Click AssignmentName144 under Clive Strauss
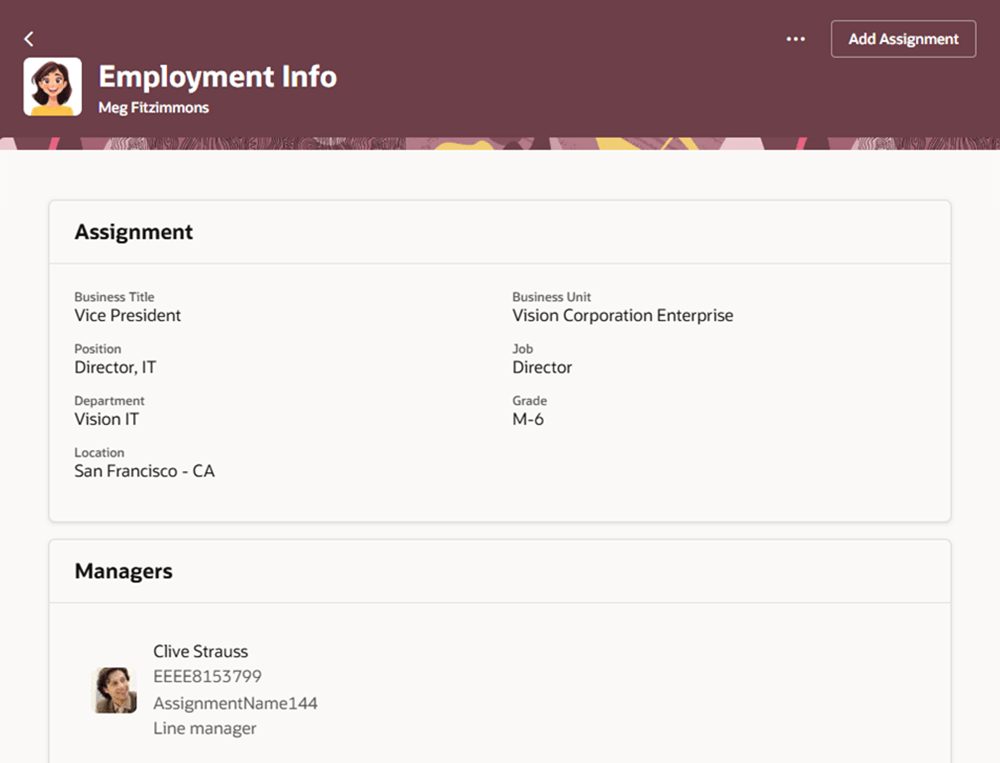 pos(235,703)
